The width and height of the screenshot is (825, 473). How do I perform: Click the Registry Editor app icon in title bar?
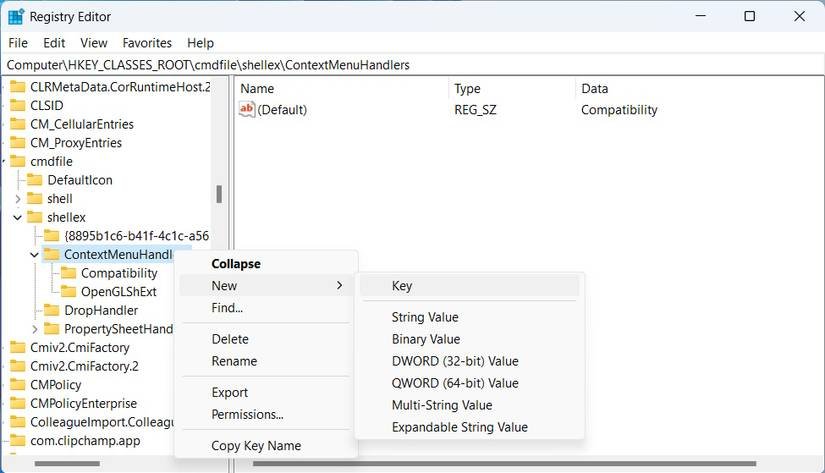click(16, 16)
